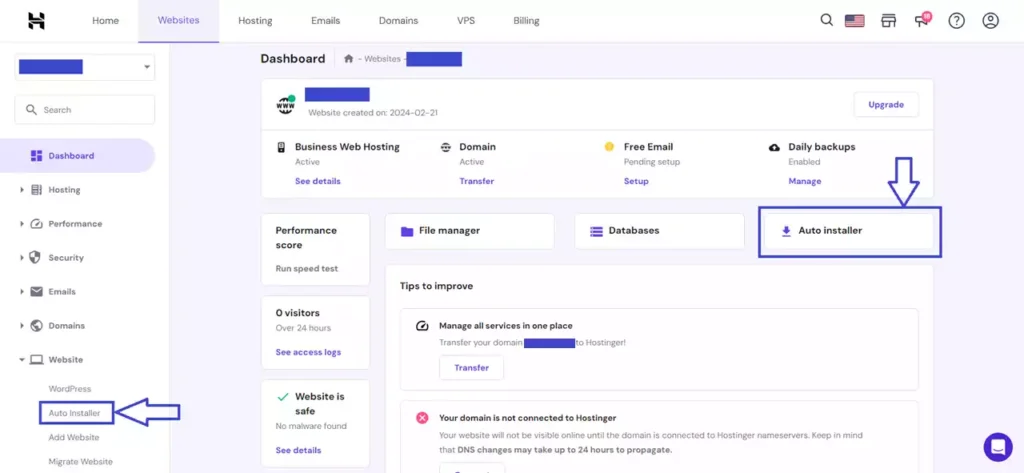
Task: Click the Domains globe icon in sidebar
Action: (36, 325)
